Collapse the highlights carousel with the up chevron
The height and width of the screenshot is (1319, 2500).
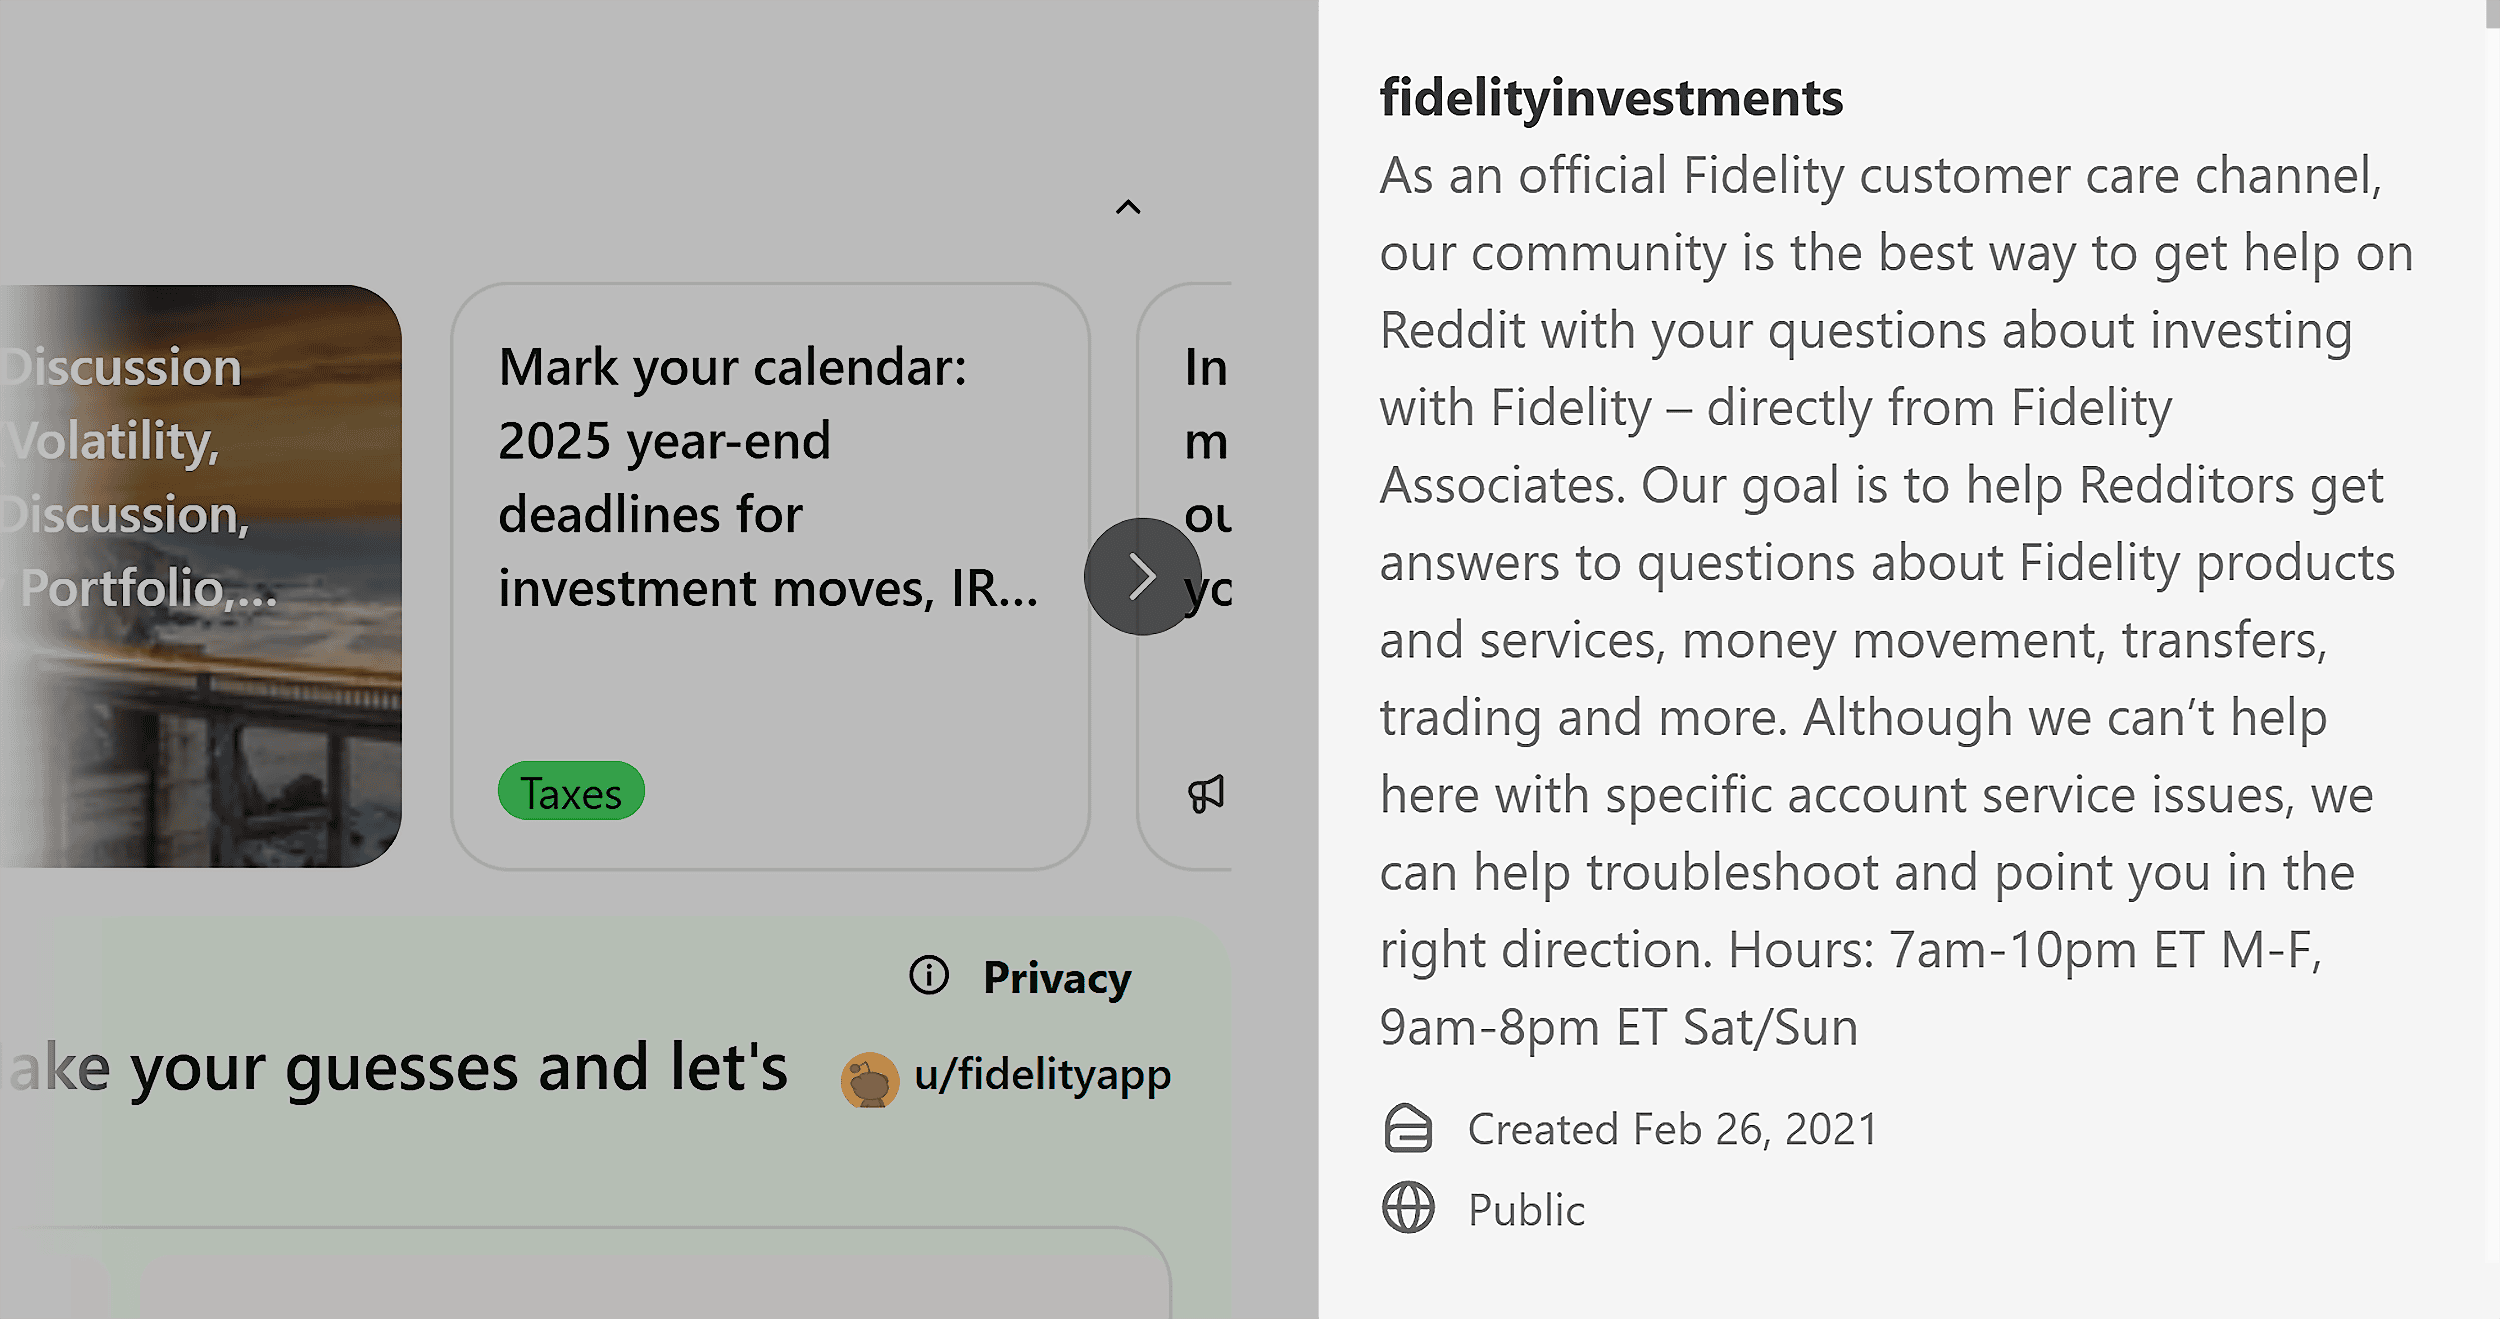coord(1129,206)
